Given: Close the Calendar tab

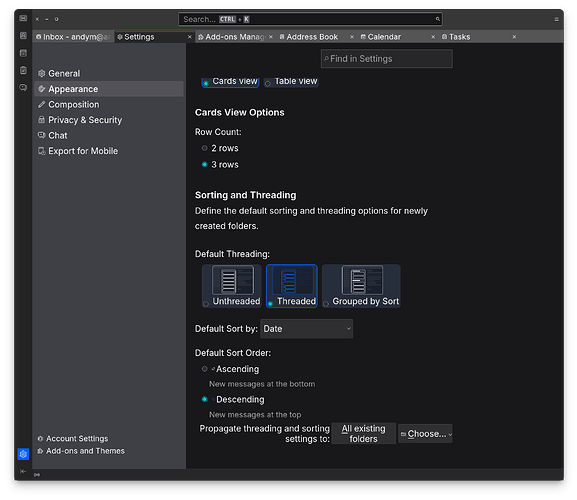Looking at the screenshot, I should [x=433, y=37].
